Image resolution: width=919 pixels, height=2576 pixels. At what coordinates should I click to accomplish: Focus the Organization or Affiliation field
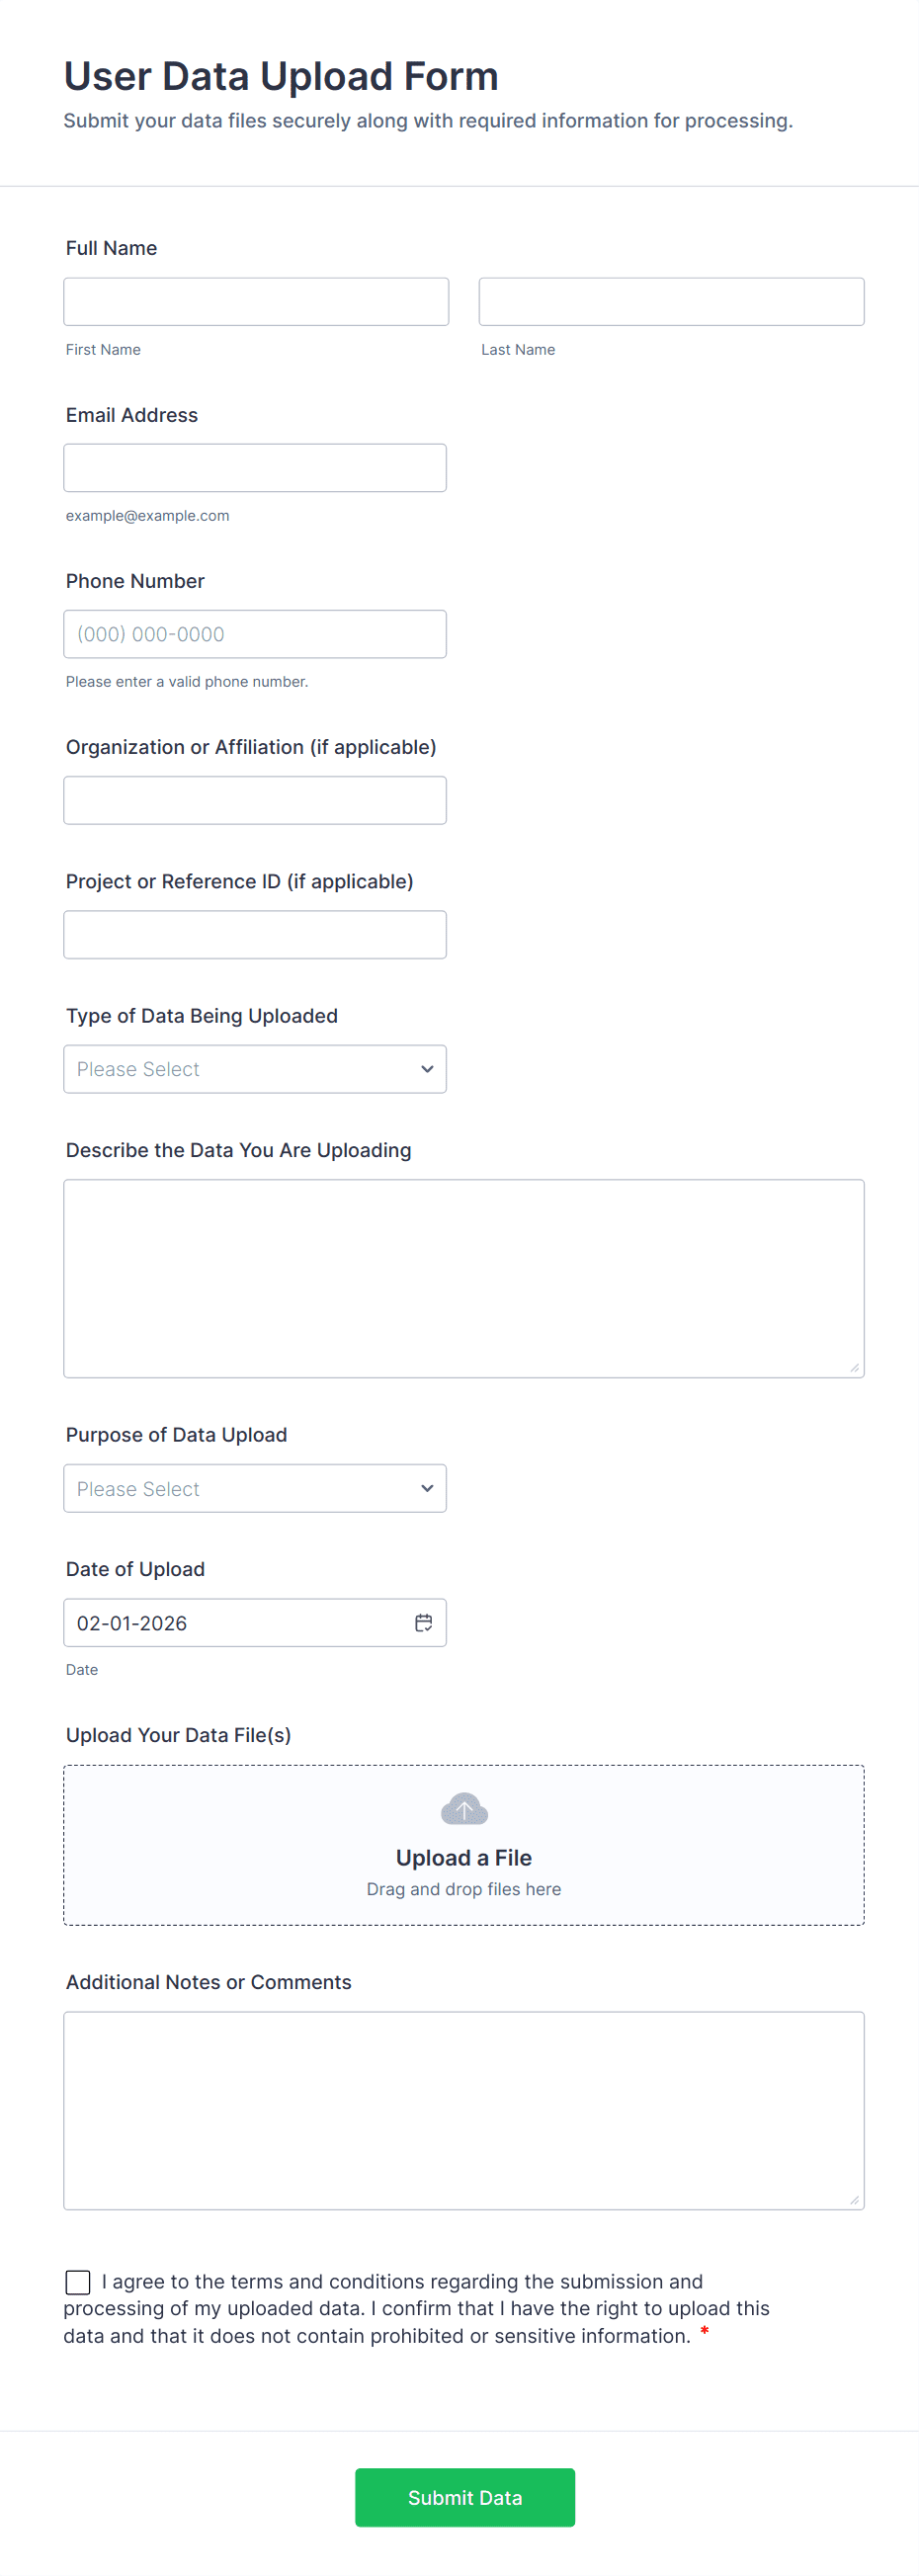[255, 800]
